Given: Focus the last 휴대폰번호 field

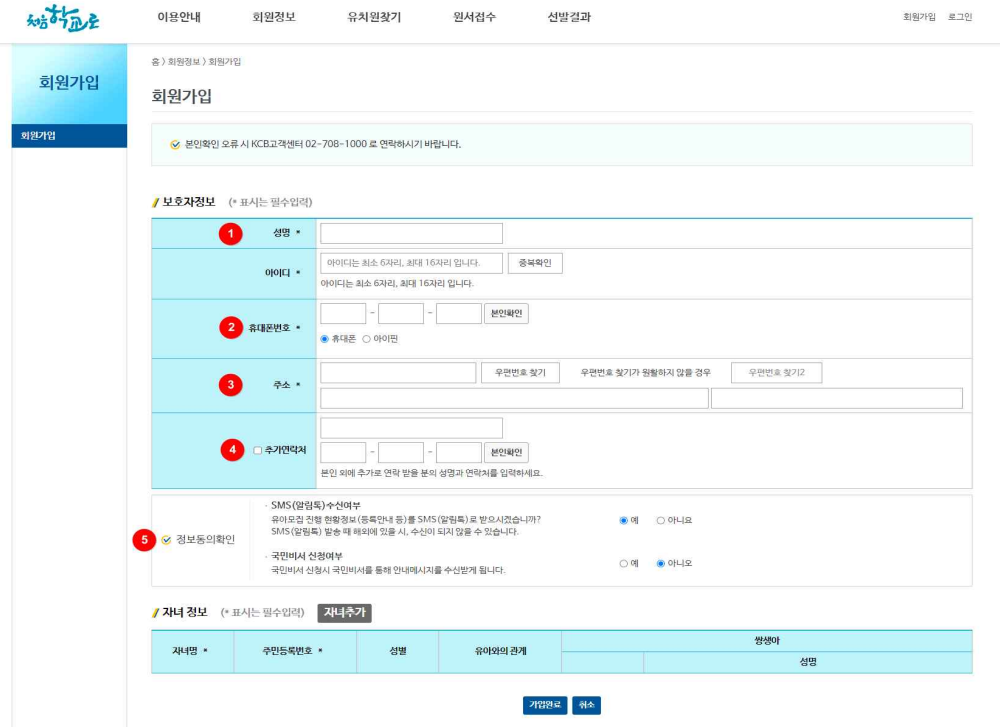Looking at the screenshot, I should click(x=459, y=314).
